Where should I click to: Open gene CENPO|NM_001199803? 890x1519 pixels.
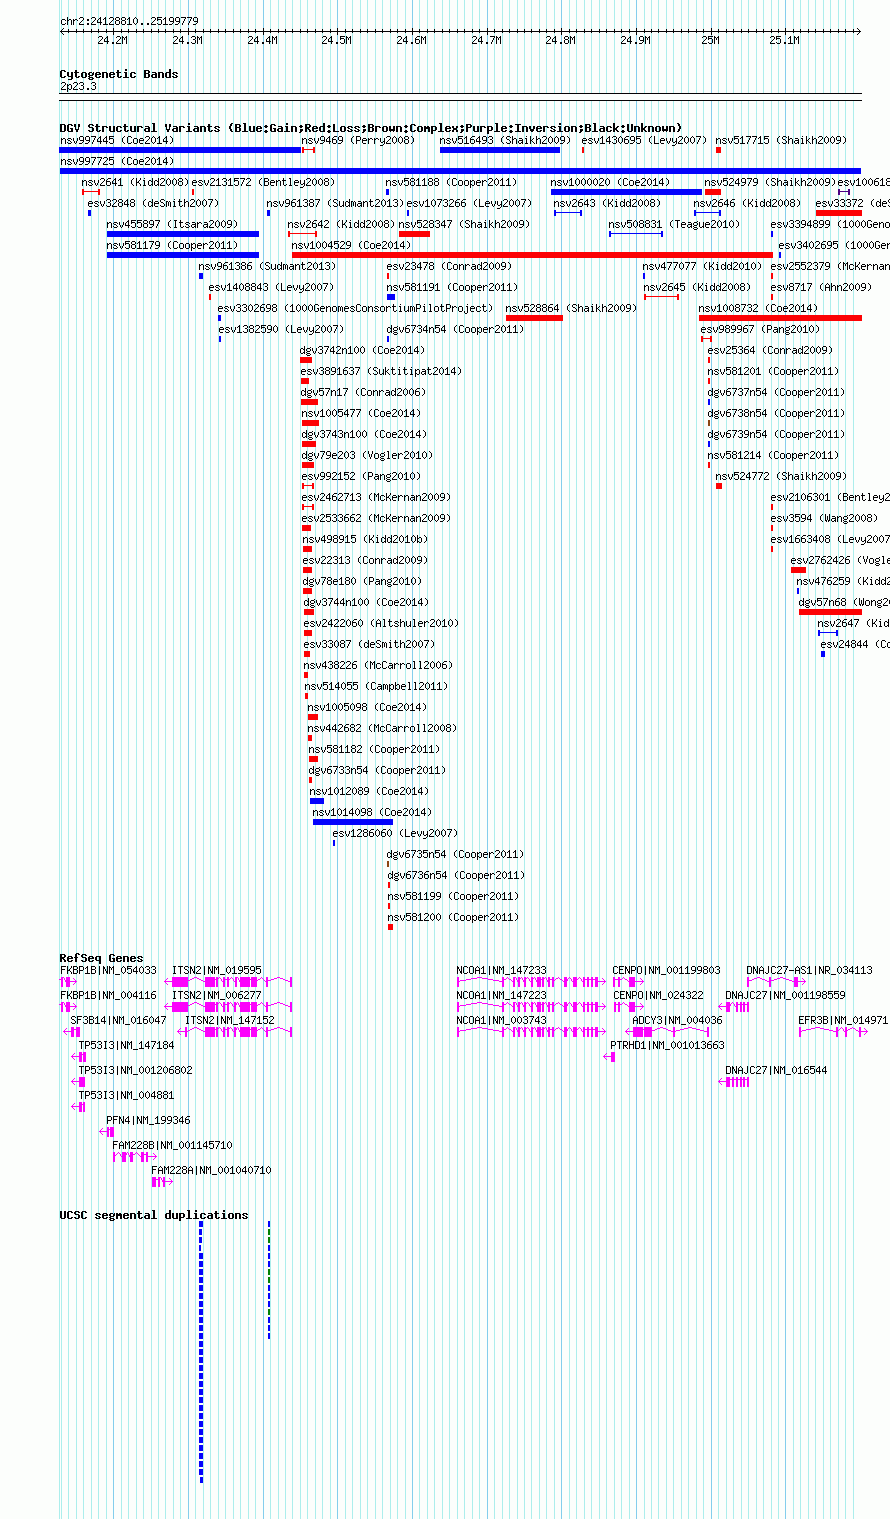click(x=666, y=971)
